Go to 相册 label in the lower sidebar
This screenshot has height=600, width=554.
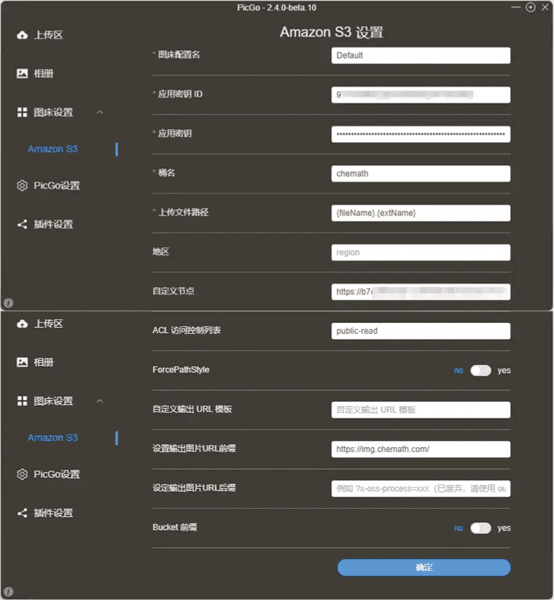coord(44,362)
